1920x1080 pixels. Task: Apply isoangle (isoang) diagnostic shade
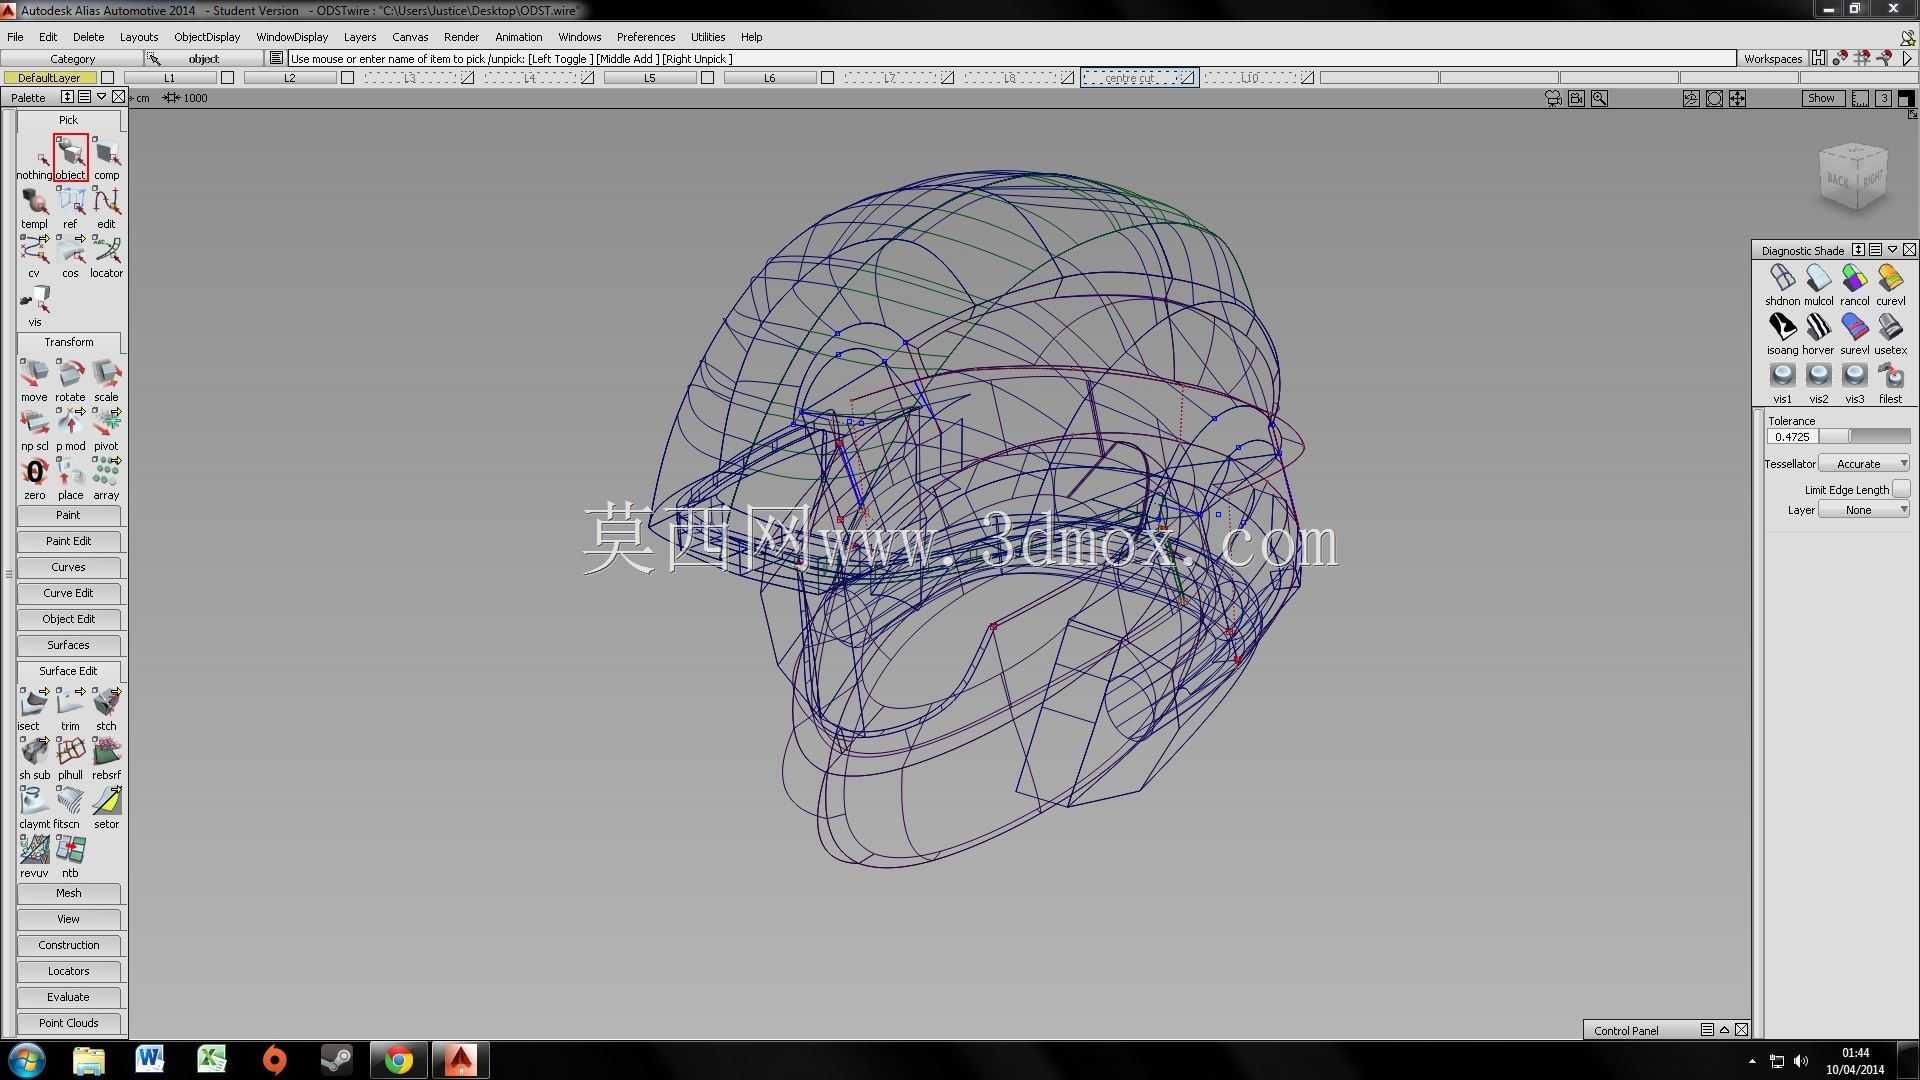[1782, 333]
